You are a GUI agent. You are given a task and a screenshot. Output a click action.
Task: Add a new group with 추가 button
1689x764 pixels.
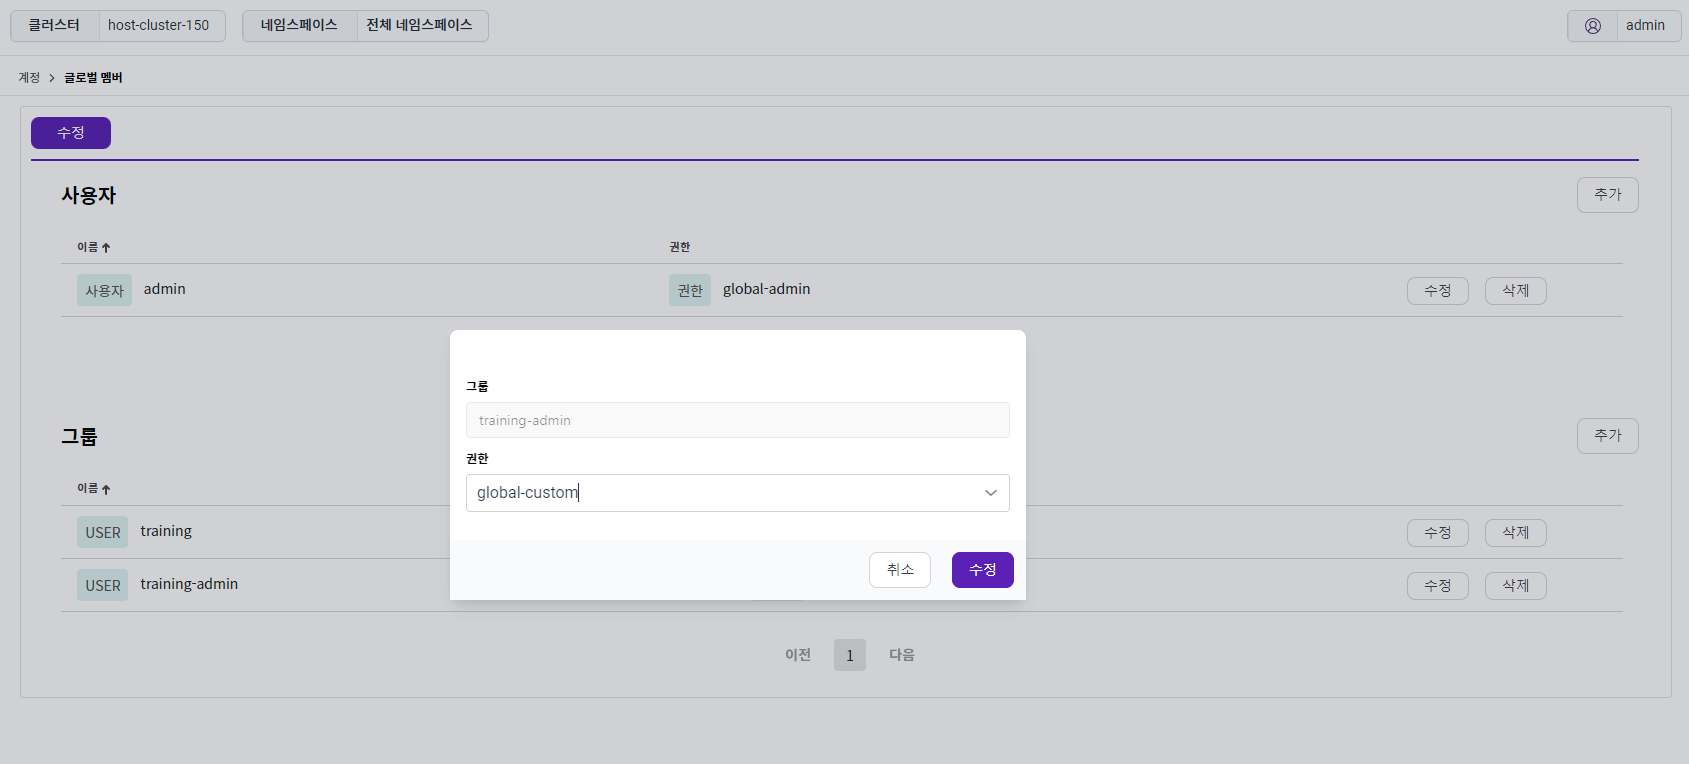pyautogui.click(x=1608, y=436)
